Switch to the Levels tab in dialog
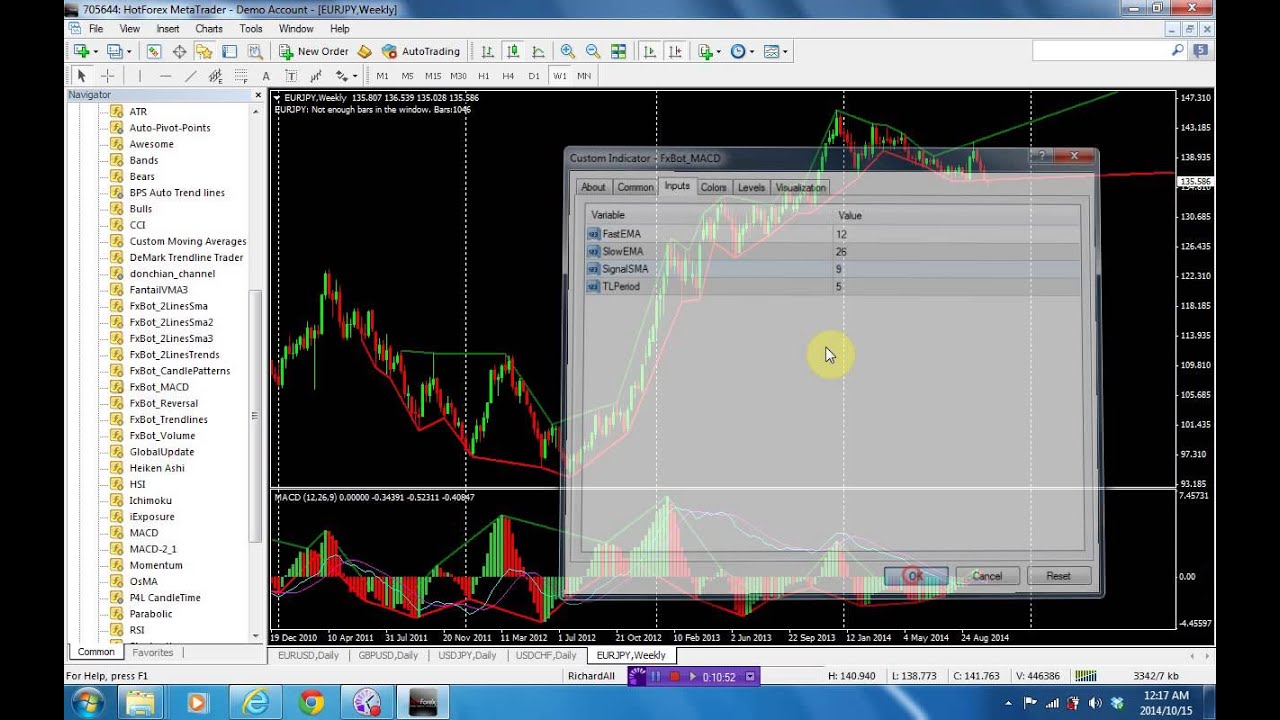 coord(751,187)
